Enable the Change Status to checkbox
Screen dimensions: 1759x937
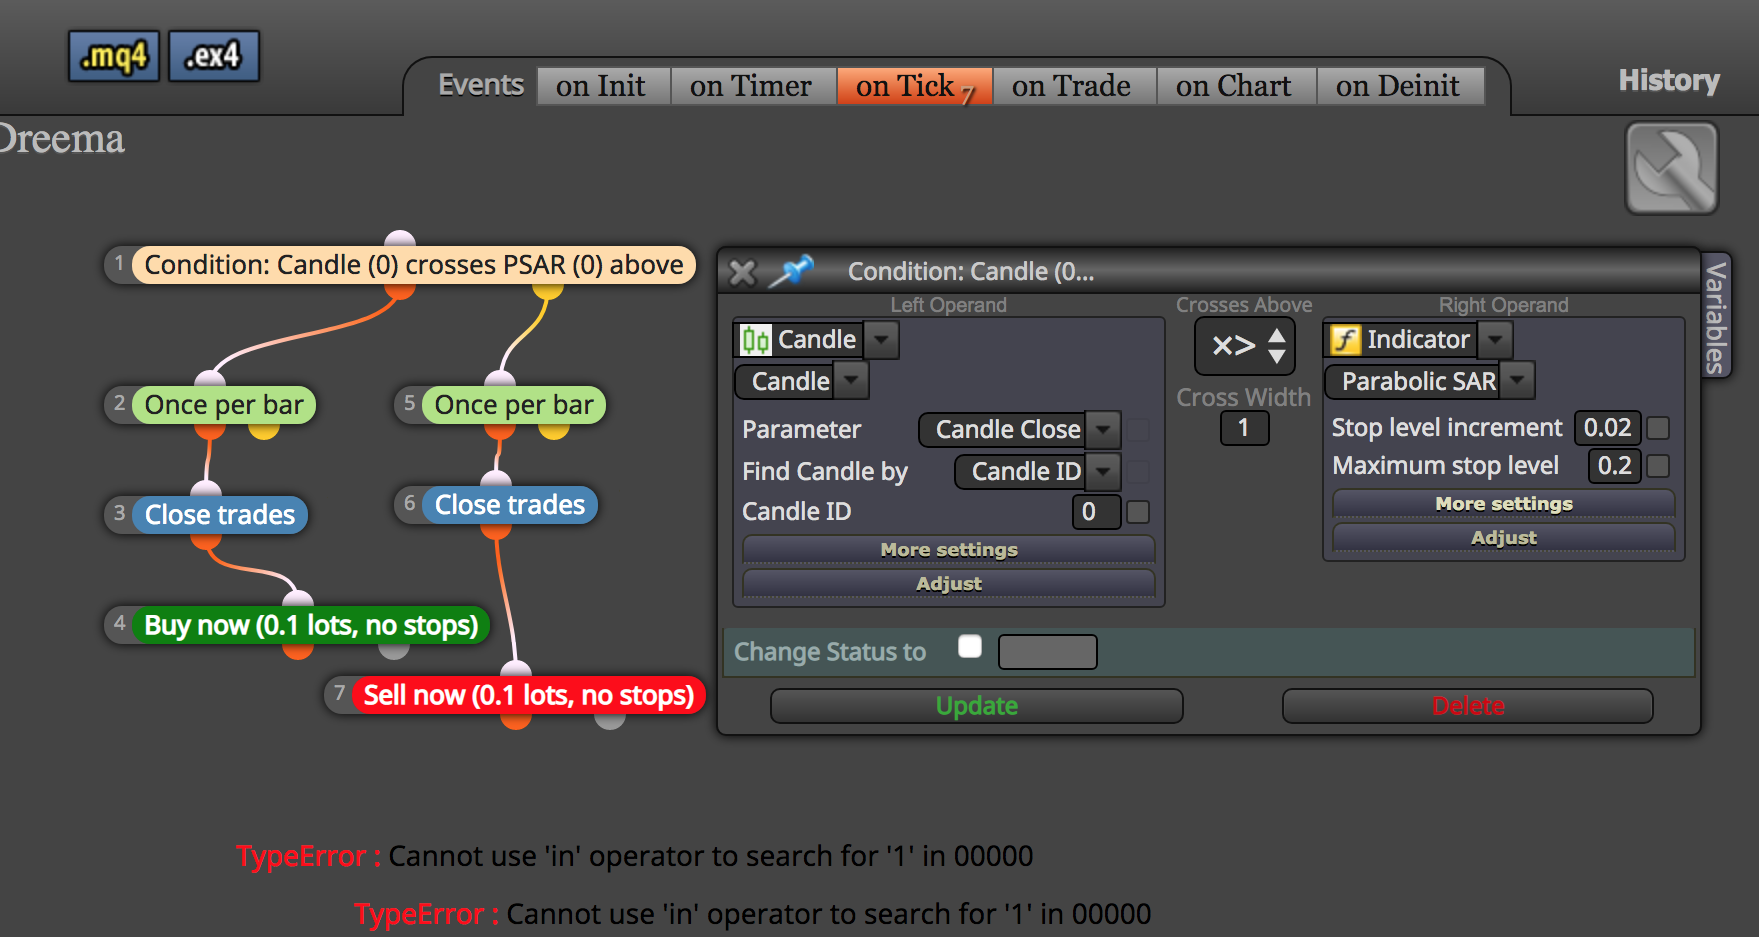[x=969, y=646]
